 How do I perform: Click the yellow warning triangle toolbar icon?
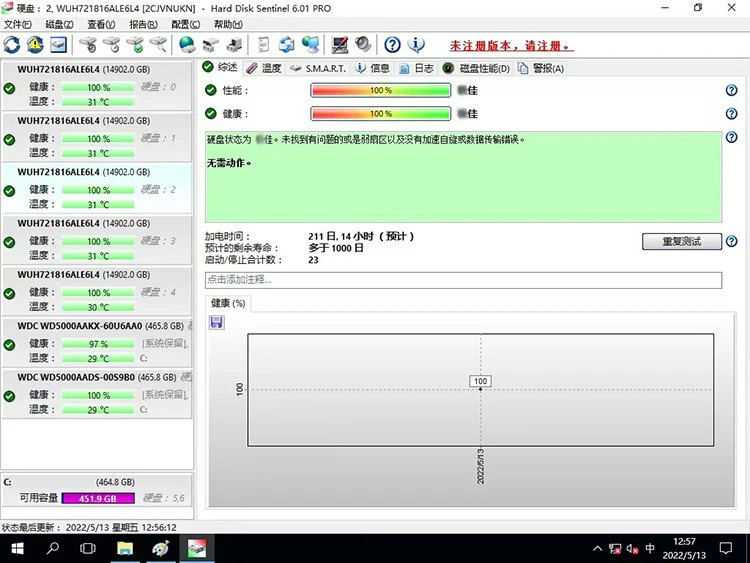tap(35, 45)
